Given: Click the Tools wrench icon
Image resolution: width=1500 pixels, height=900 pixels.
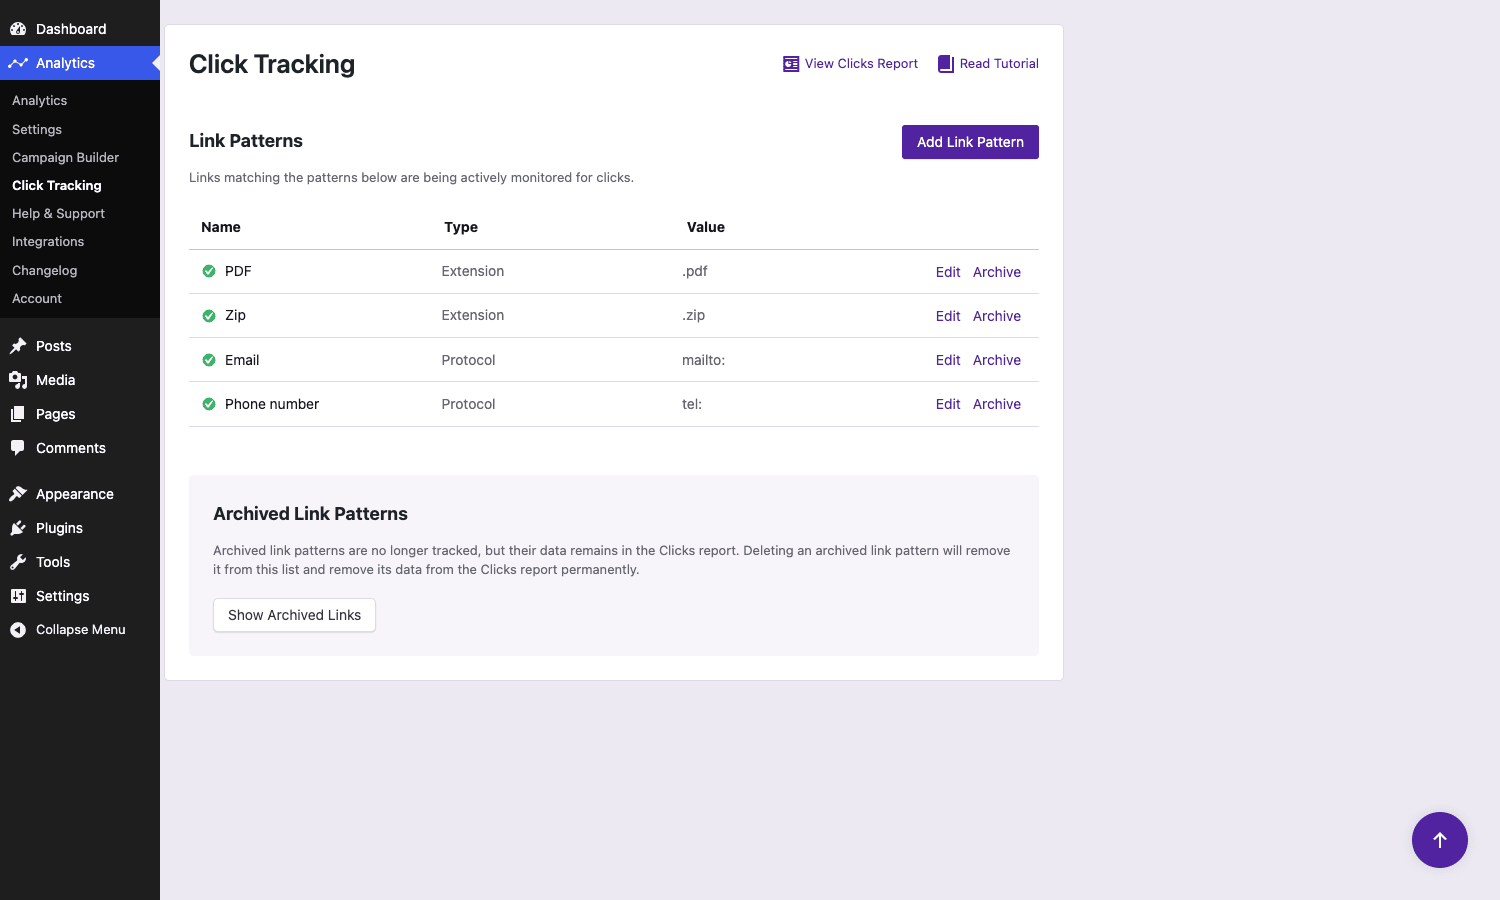Looking at the screenshot, I should coord(18,562).
